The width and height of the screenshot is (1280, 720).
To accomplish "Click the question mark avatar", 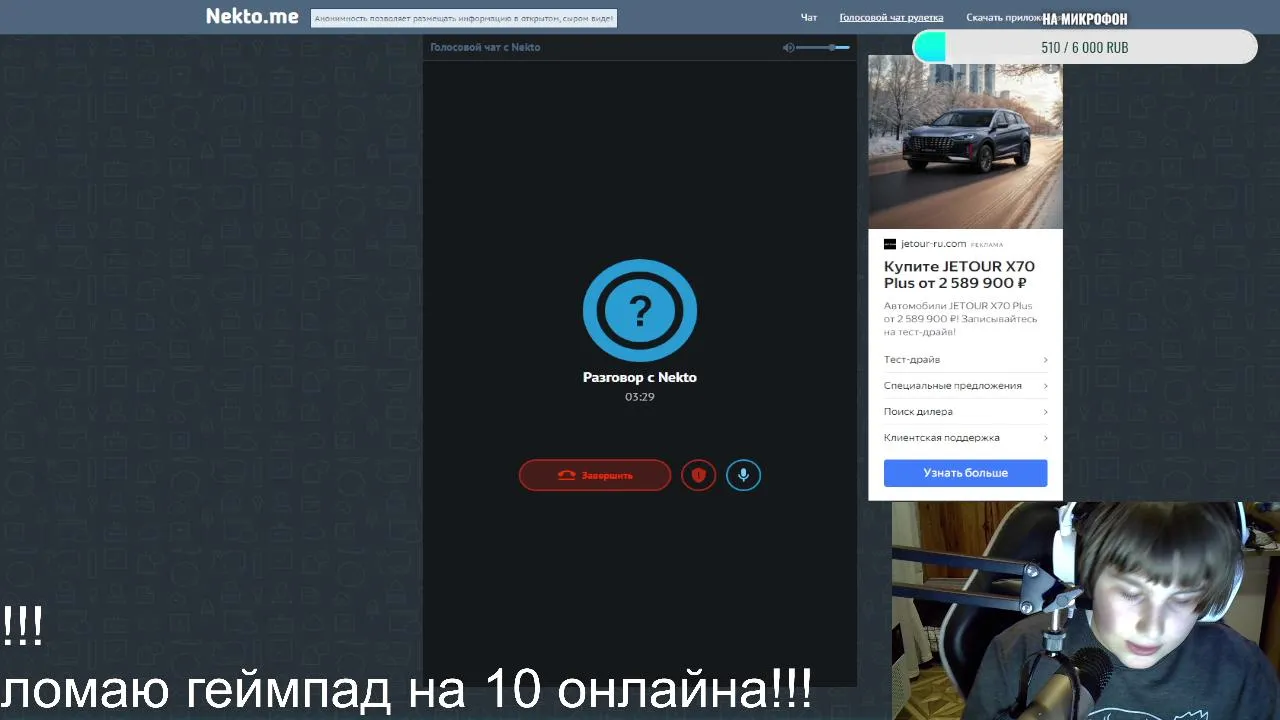I will click(640, 311).
